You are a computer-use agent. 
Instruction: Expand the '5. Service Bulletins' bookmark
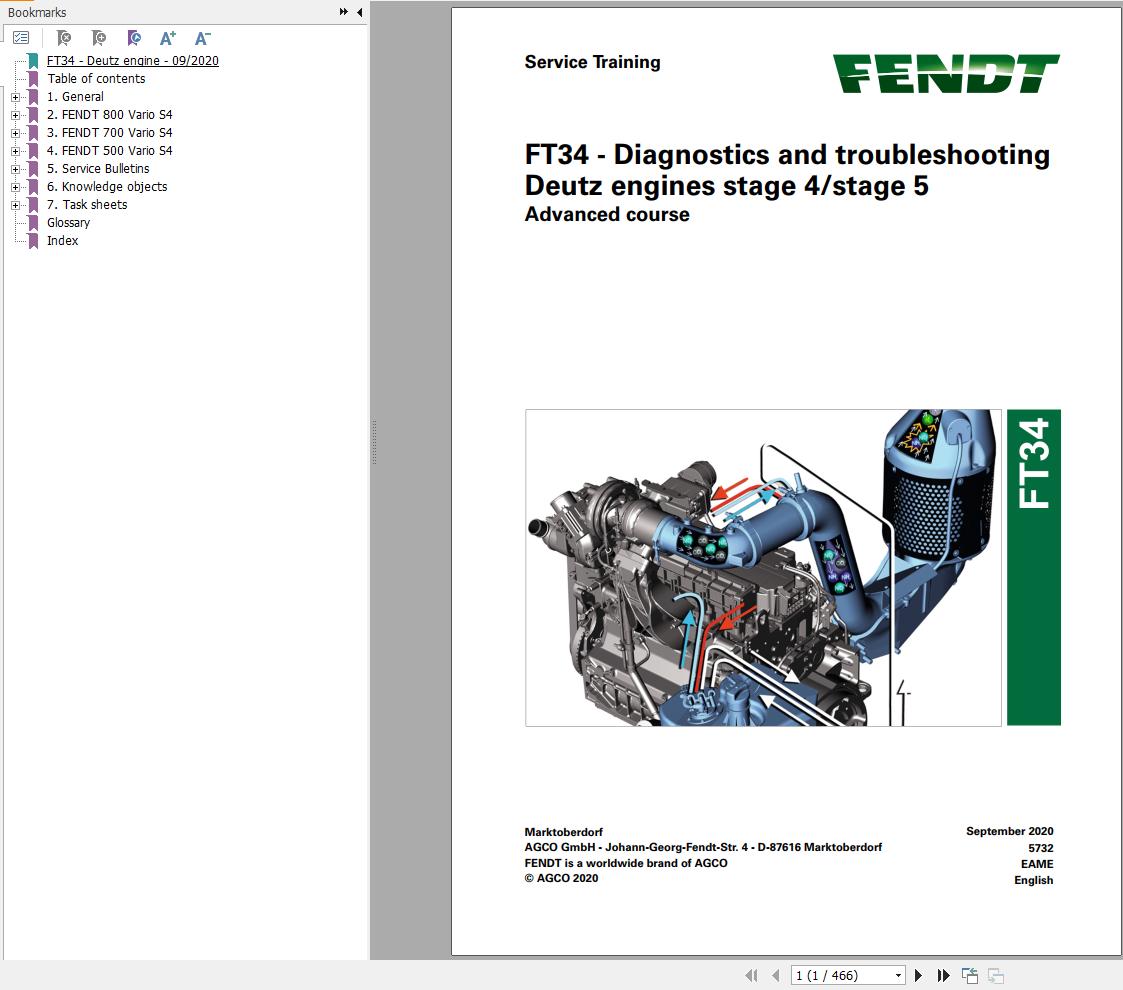click(16, 169)
